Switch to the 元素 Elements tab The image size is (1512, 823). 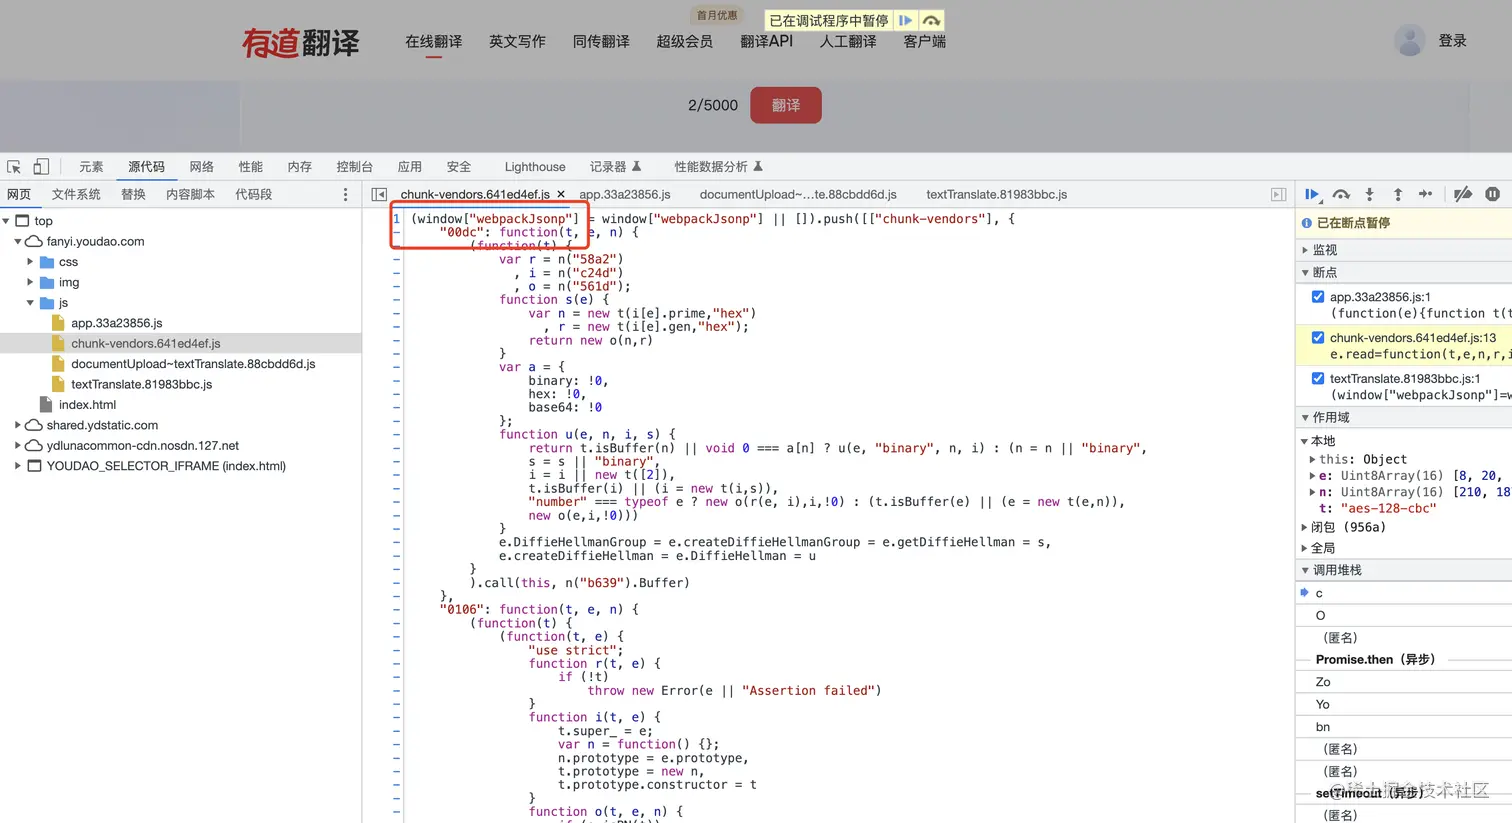click(91, 167)
